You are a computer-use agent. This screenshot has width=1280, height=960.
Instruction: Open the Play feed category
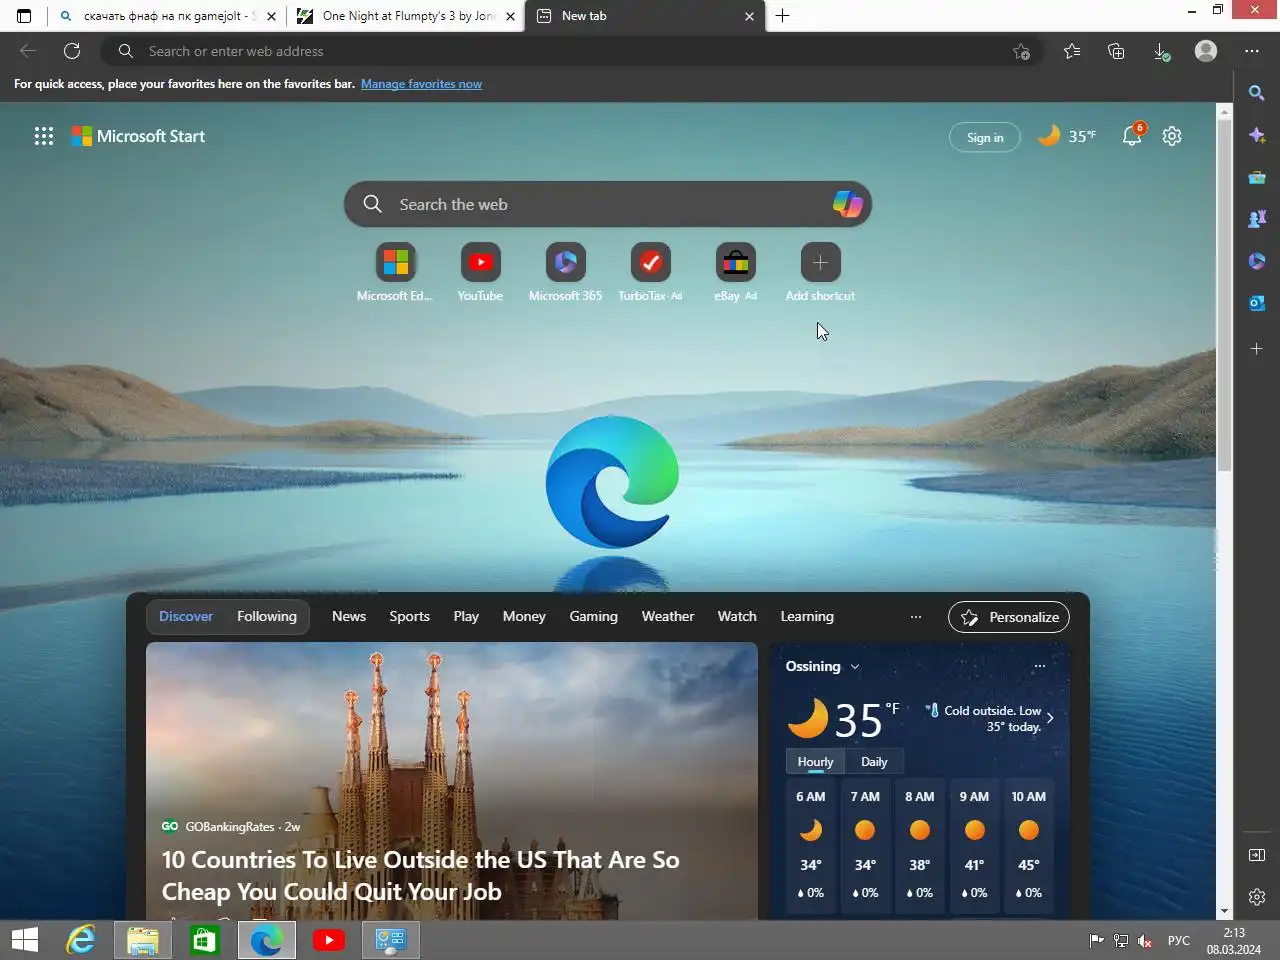[x=466, y=616]
